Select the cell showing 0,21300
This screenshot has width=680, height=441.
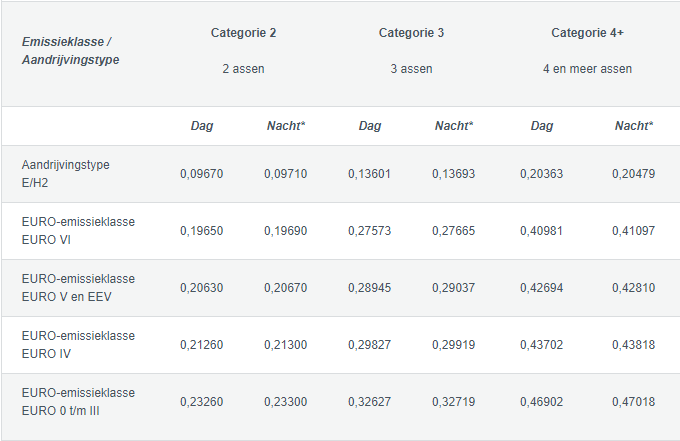point(285,345)
